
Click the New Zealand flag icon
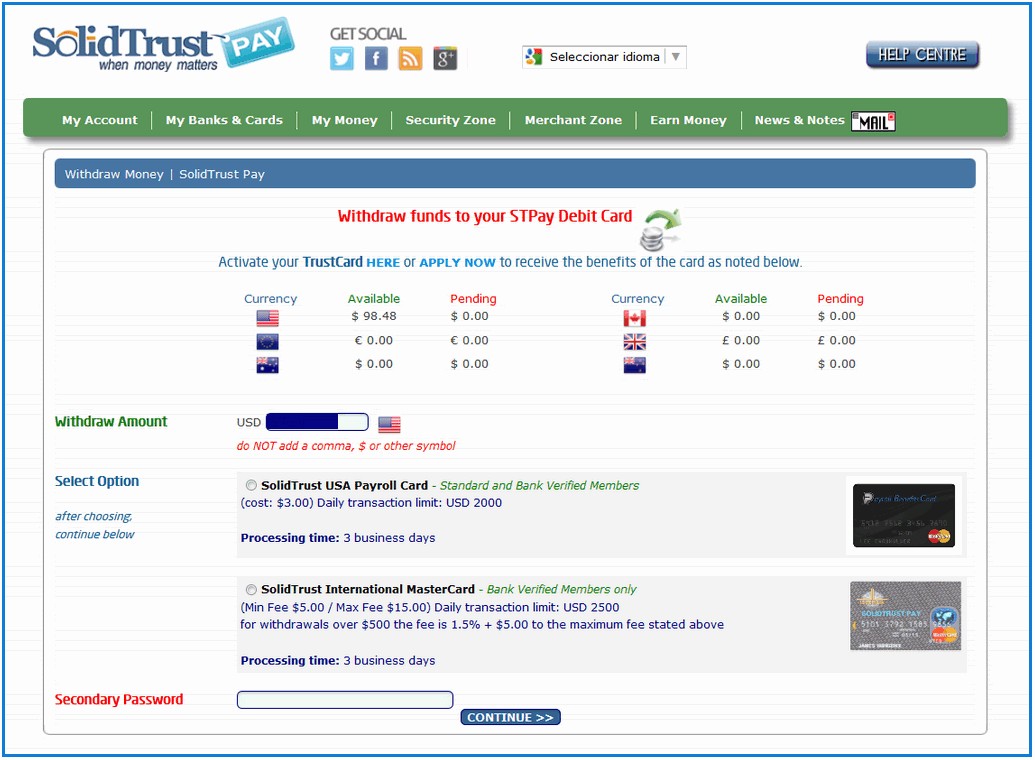point(634,365)
